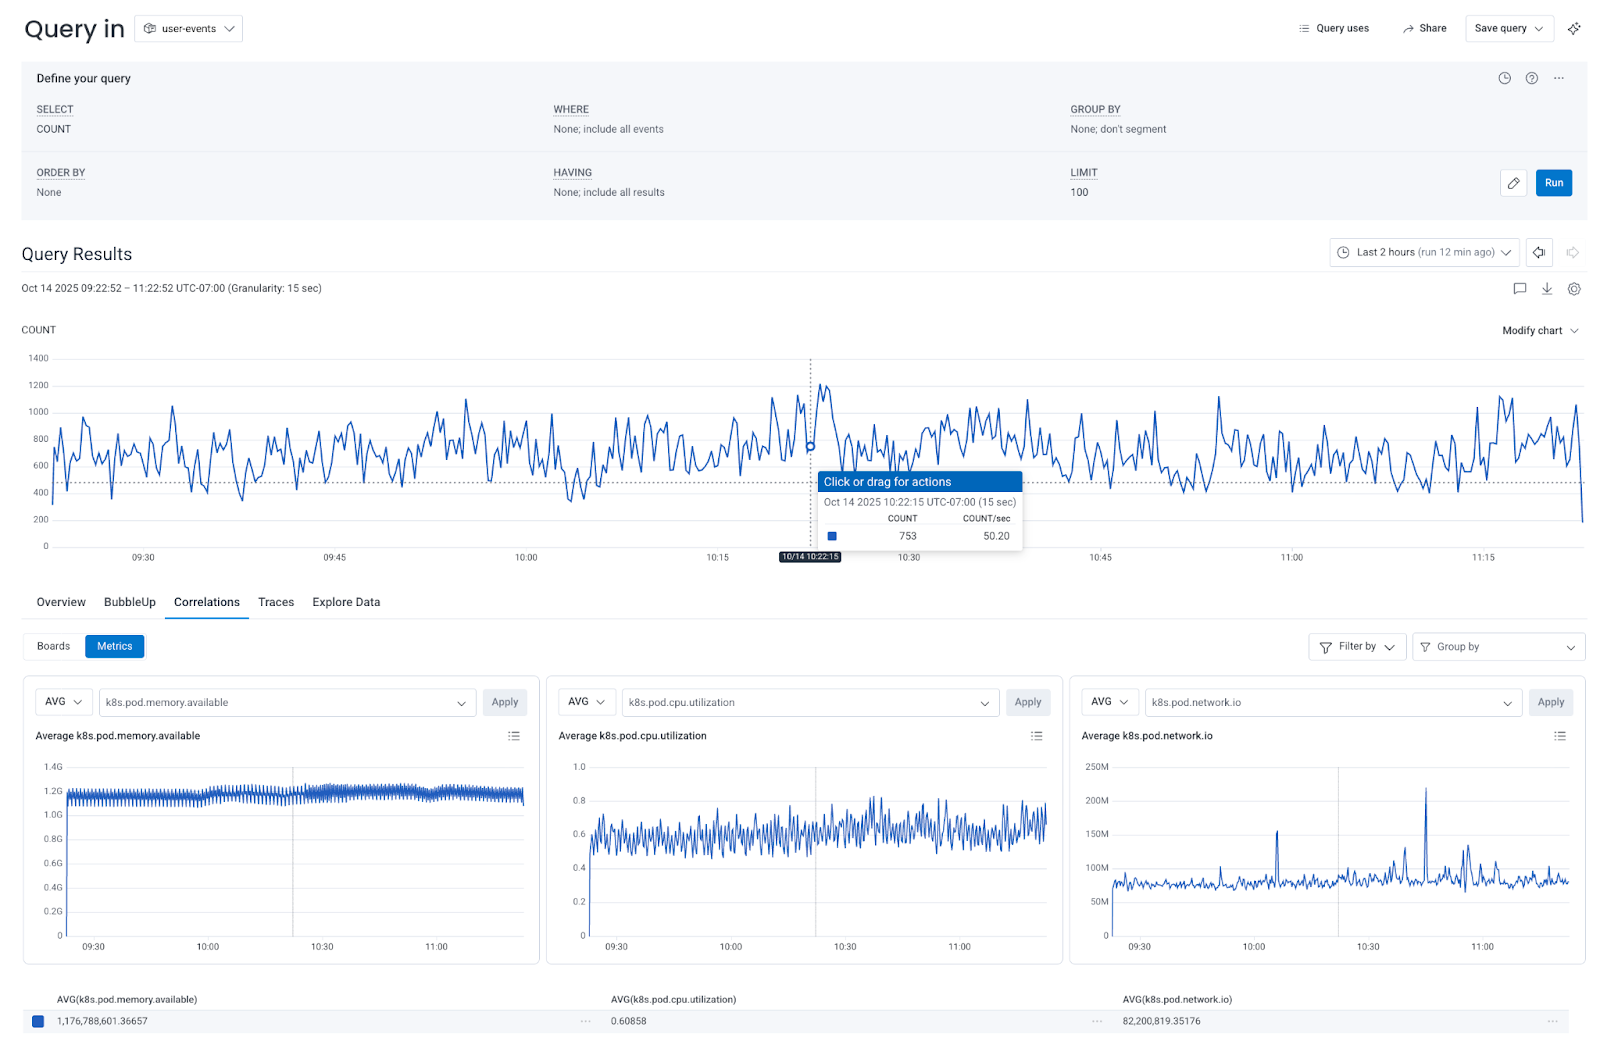
Task: Click the k8s.pod.memory.available metric field
Action: point(287,702)
